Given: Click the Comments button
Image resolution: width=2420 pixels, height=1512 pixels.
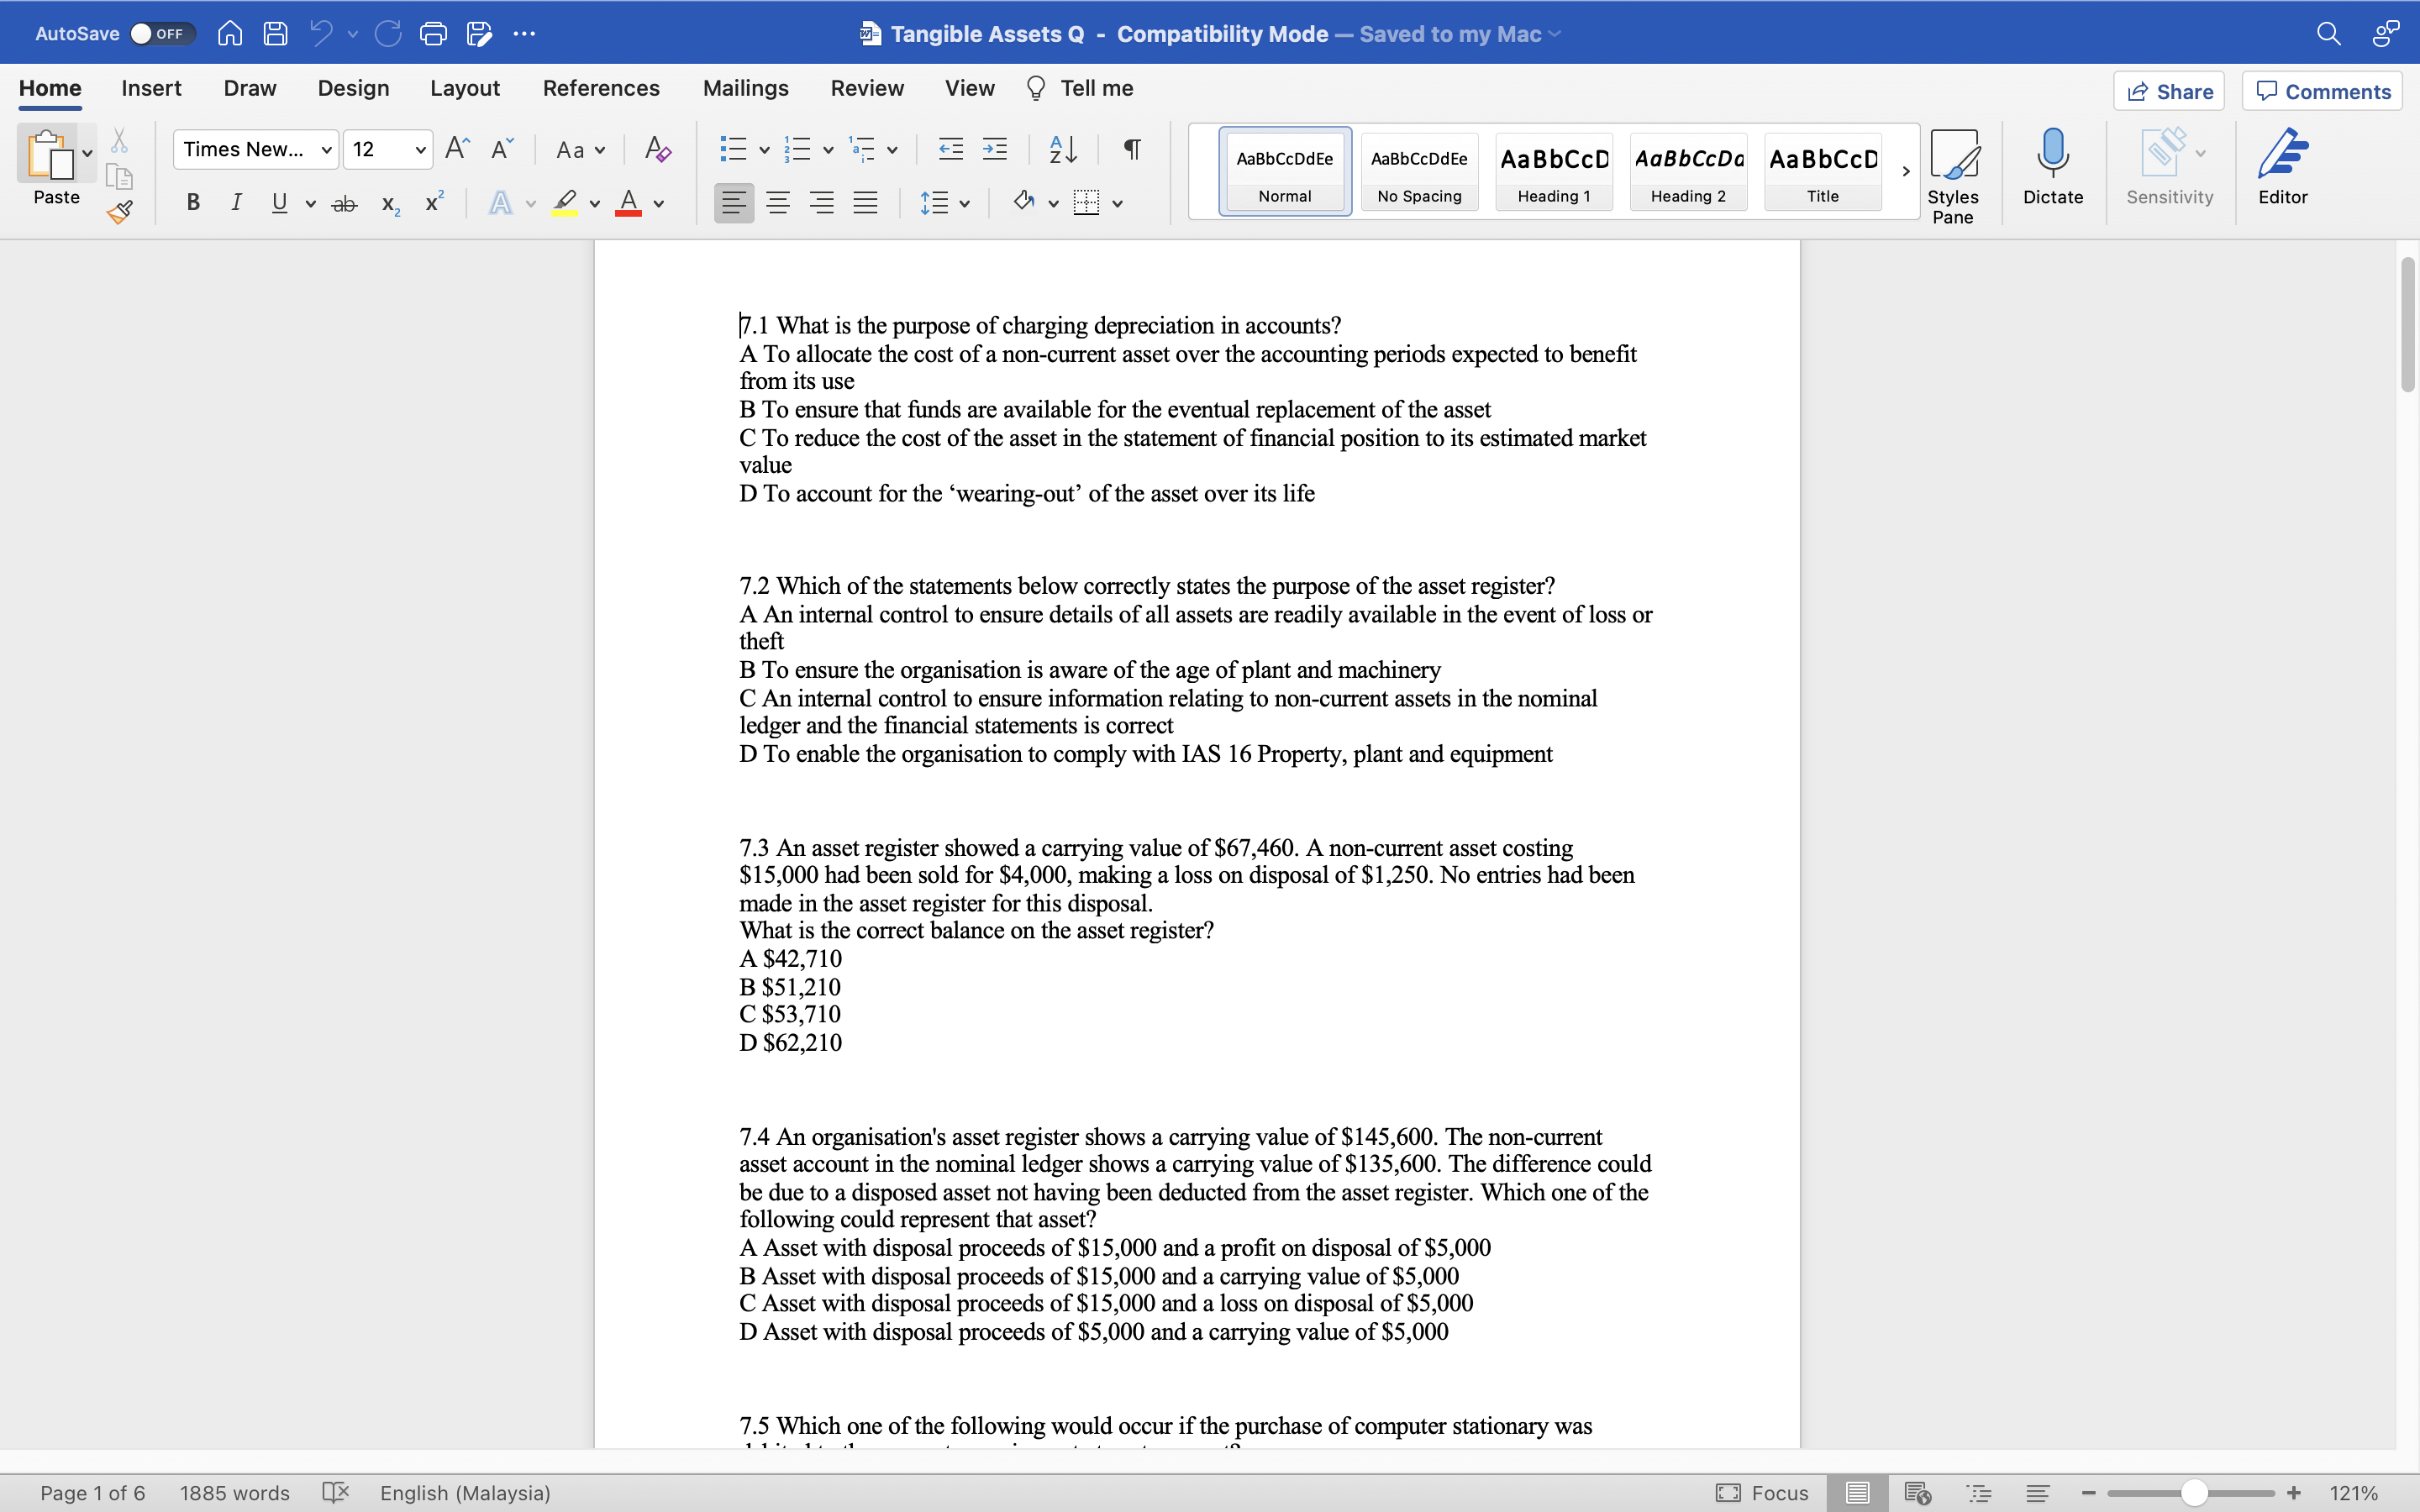Looking at the screenshot, I should pos(2322,91).
